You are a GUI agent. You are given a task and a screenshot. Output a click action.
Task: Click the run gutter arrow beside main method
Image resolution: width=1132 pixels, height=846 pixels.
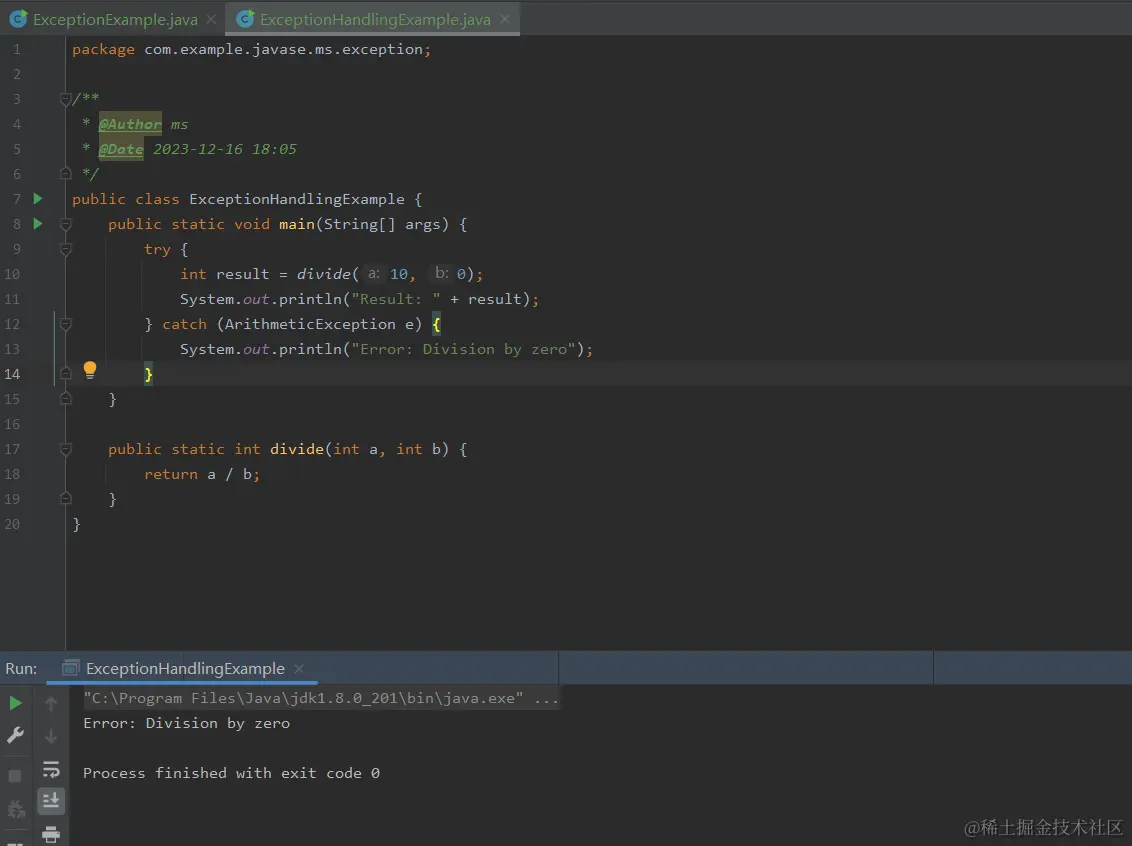(x=38, y=224)
